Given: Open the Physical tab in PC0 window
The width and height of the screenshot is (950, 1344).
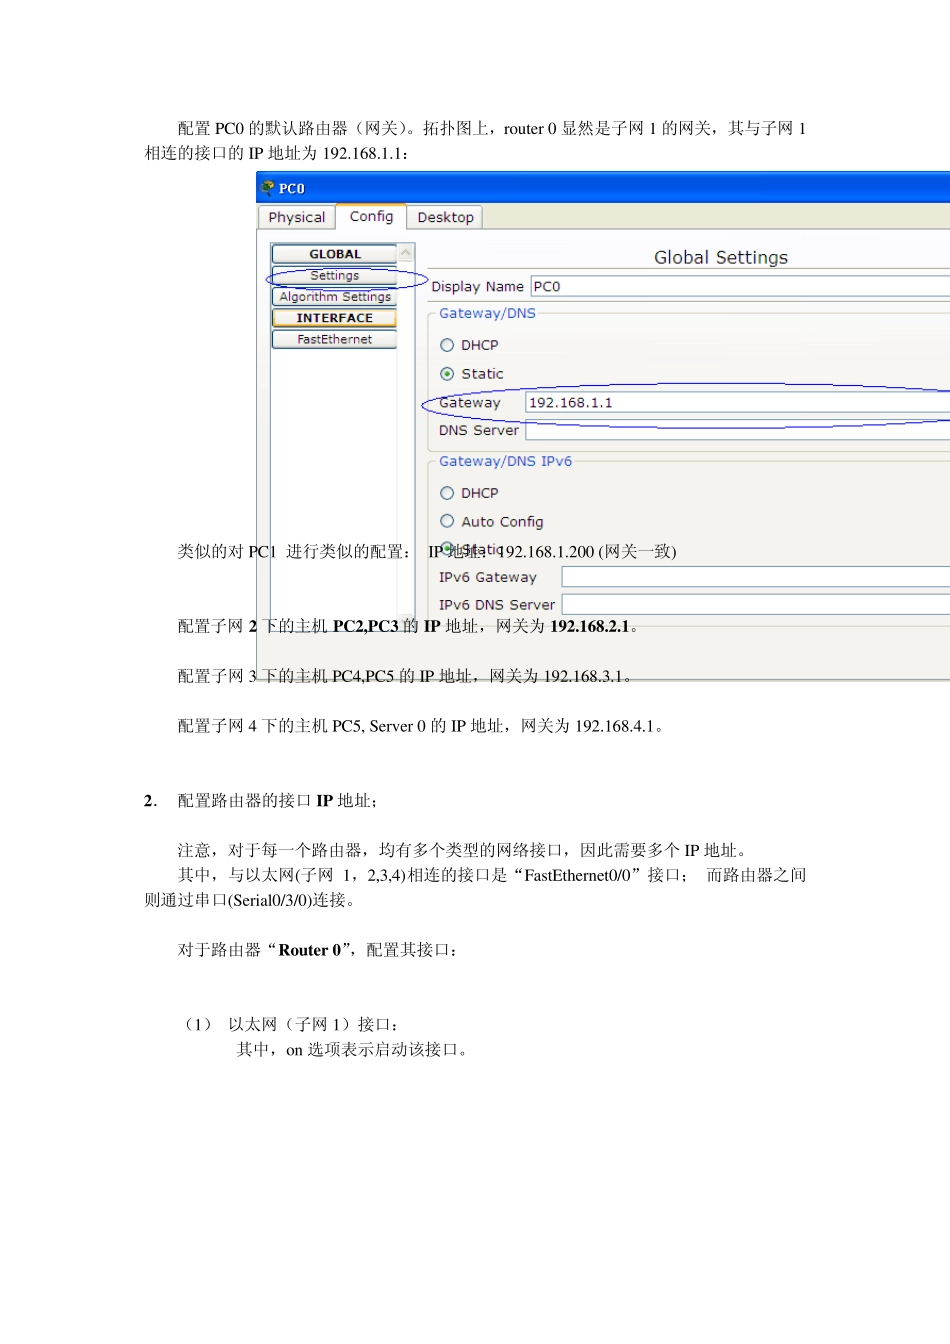Looking at the screenshot, I should [x=296, y=217].
